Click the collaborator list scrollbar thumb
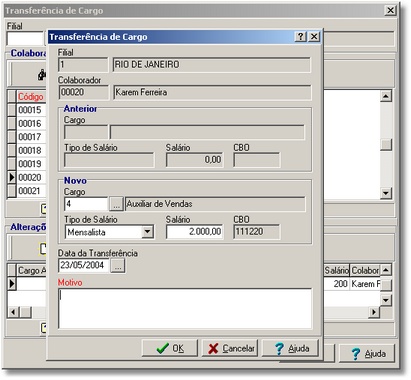The image size is (411, 380). [x=386, y=144]
